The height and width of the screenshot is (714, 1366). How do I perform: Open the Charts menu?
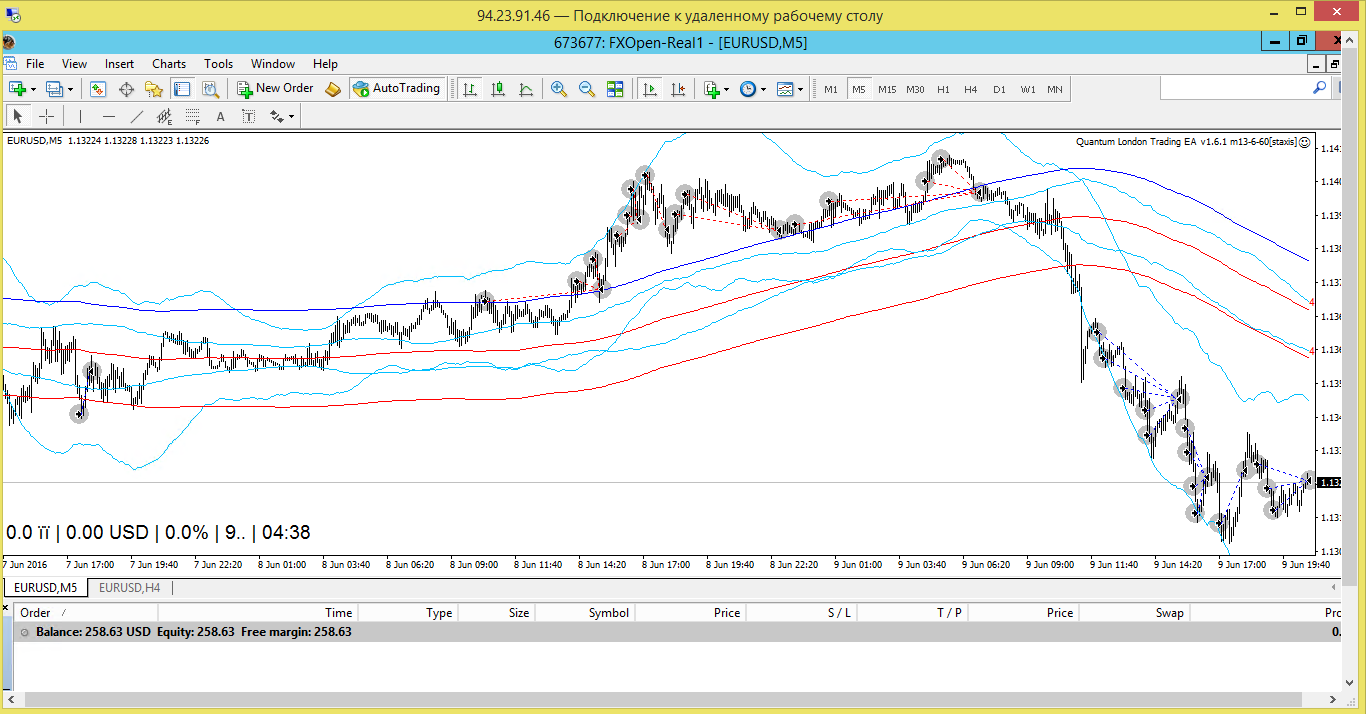169,63
